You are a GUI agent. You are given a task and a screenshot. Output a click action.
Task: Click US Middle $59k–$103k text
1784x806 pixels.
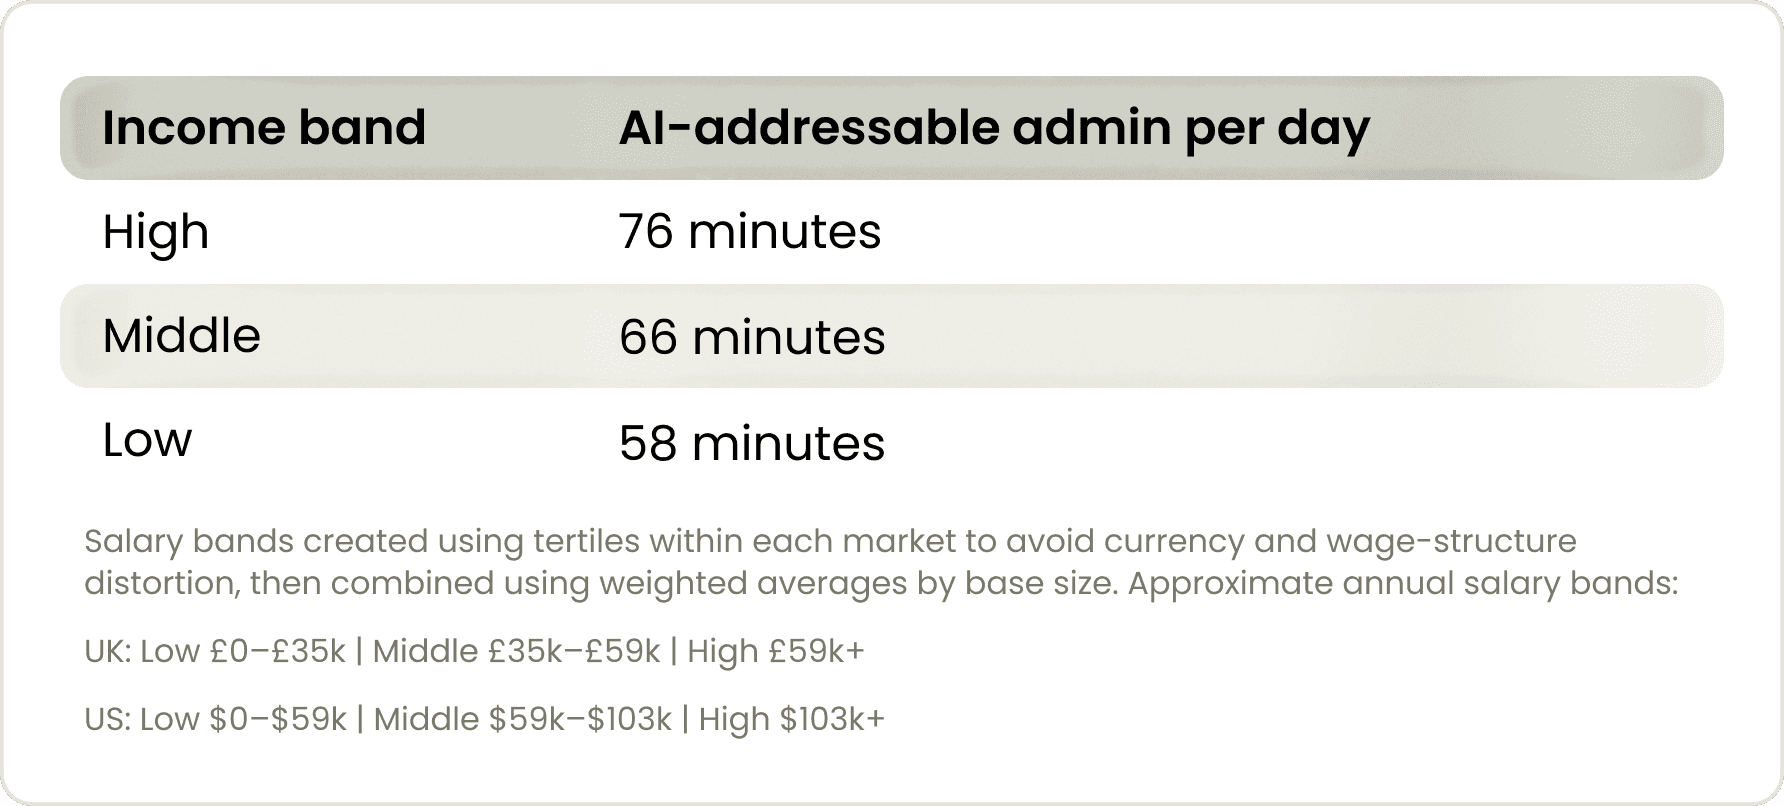point(522,720)
